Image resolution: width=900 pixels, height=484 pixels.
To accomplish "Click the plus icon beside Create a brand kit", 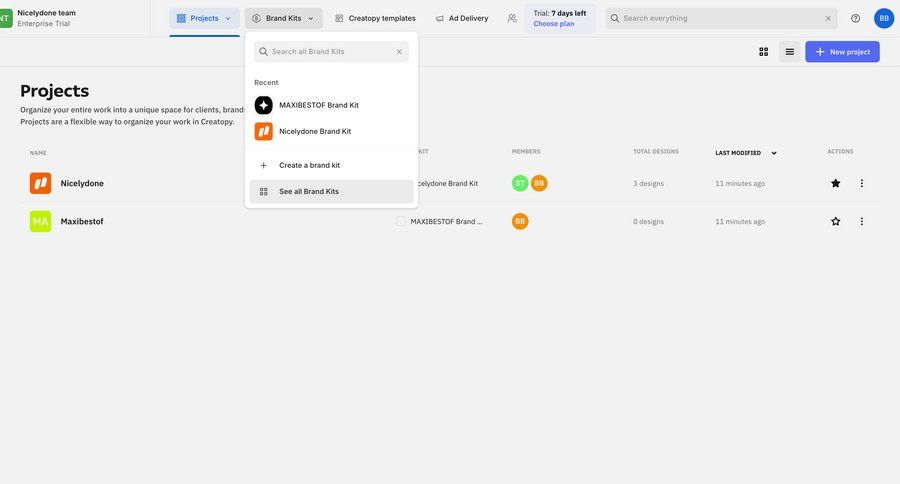I will tap(263, 165).
